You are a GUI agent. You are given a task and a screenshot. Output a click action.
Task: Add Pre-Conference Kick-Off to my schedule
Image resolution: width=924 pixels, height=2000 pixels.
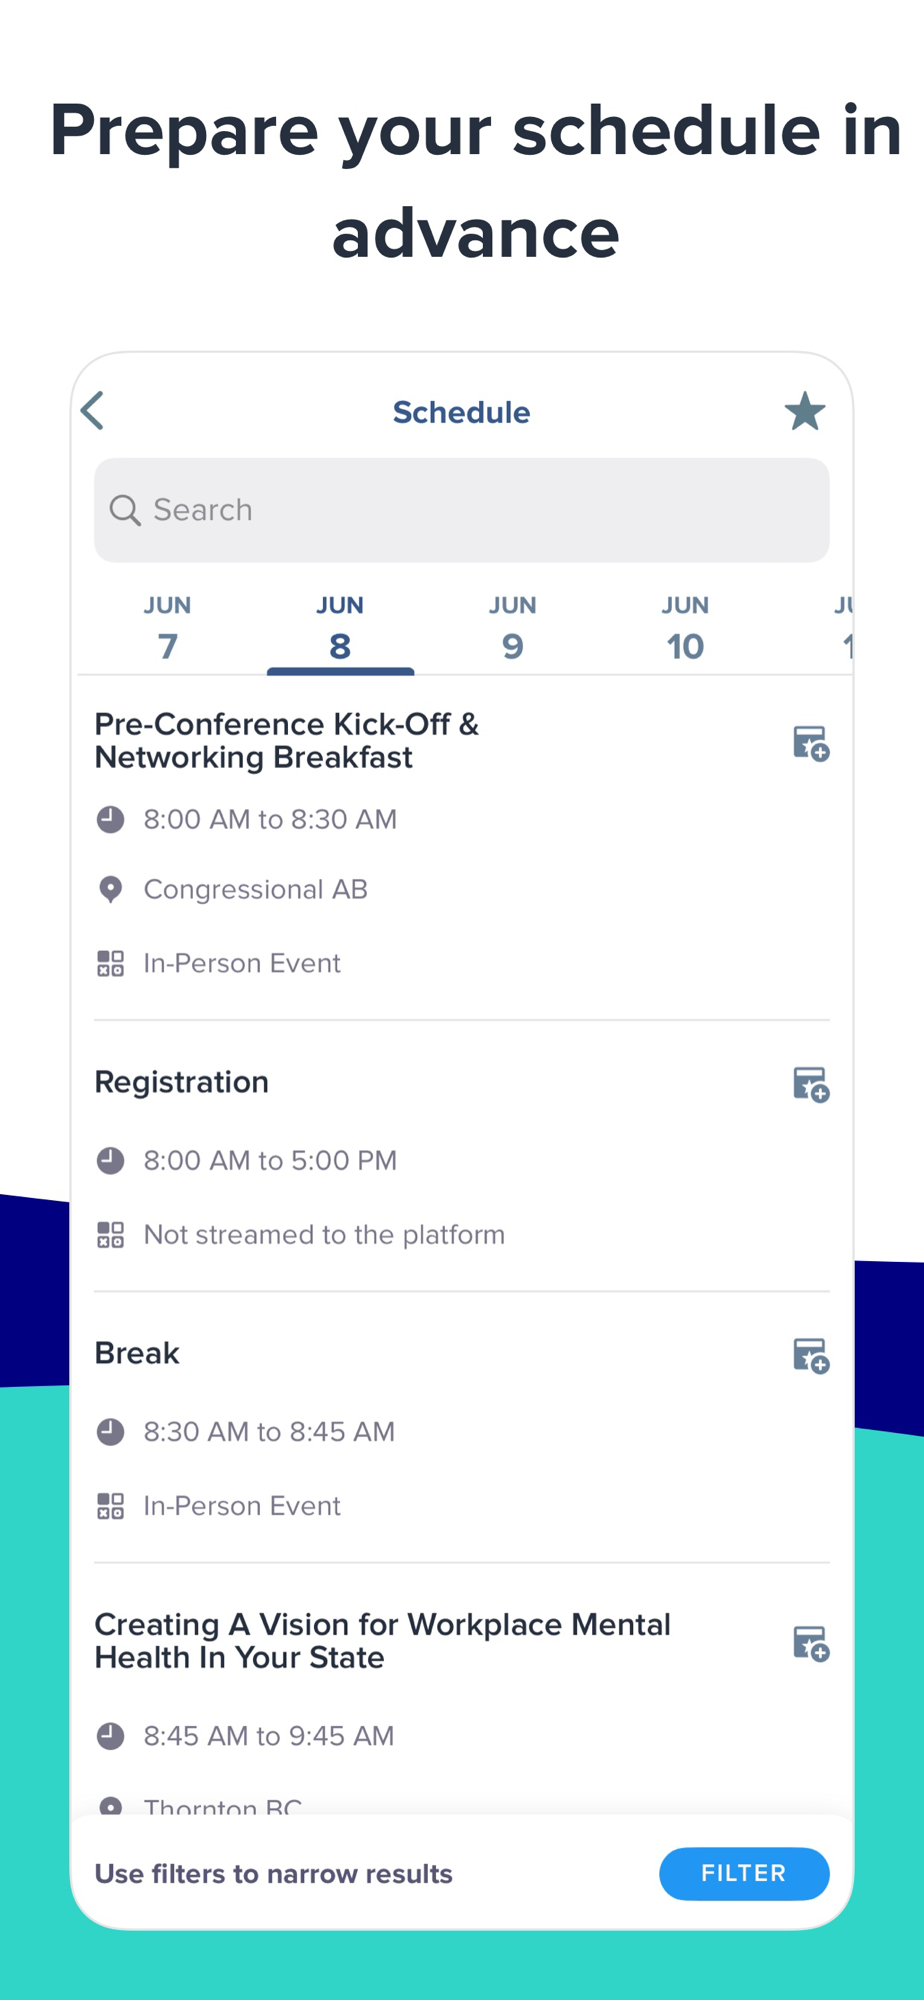click(811, 743)
